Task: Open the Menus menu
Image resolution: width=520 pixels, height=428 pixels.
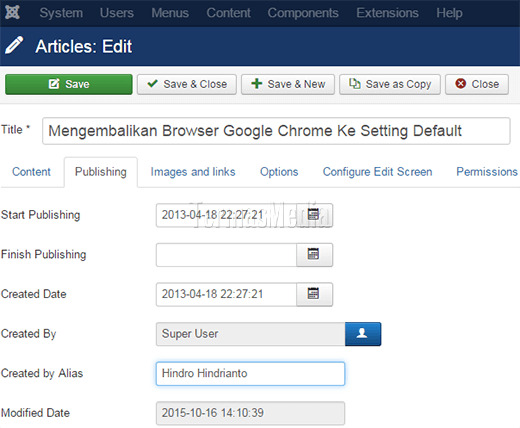Action: point(170,13)
